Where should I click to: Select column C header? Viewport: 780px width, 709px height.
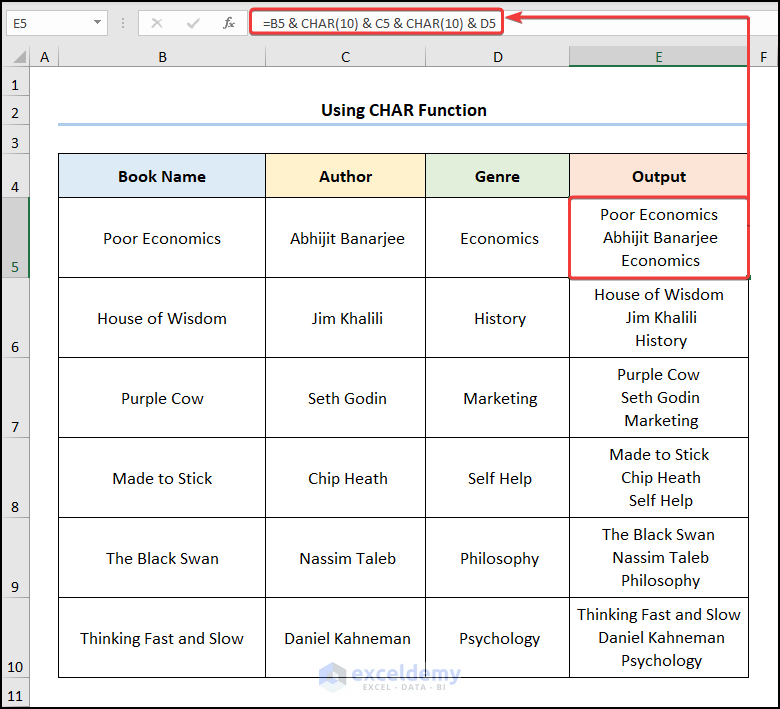(x=345, y=57)
